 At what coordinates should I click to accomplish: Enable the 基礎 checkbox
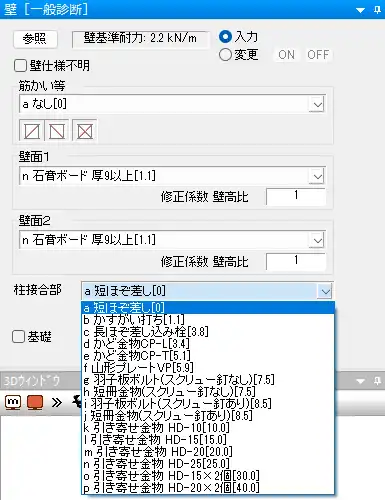click(x=18, y=336)
